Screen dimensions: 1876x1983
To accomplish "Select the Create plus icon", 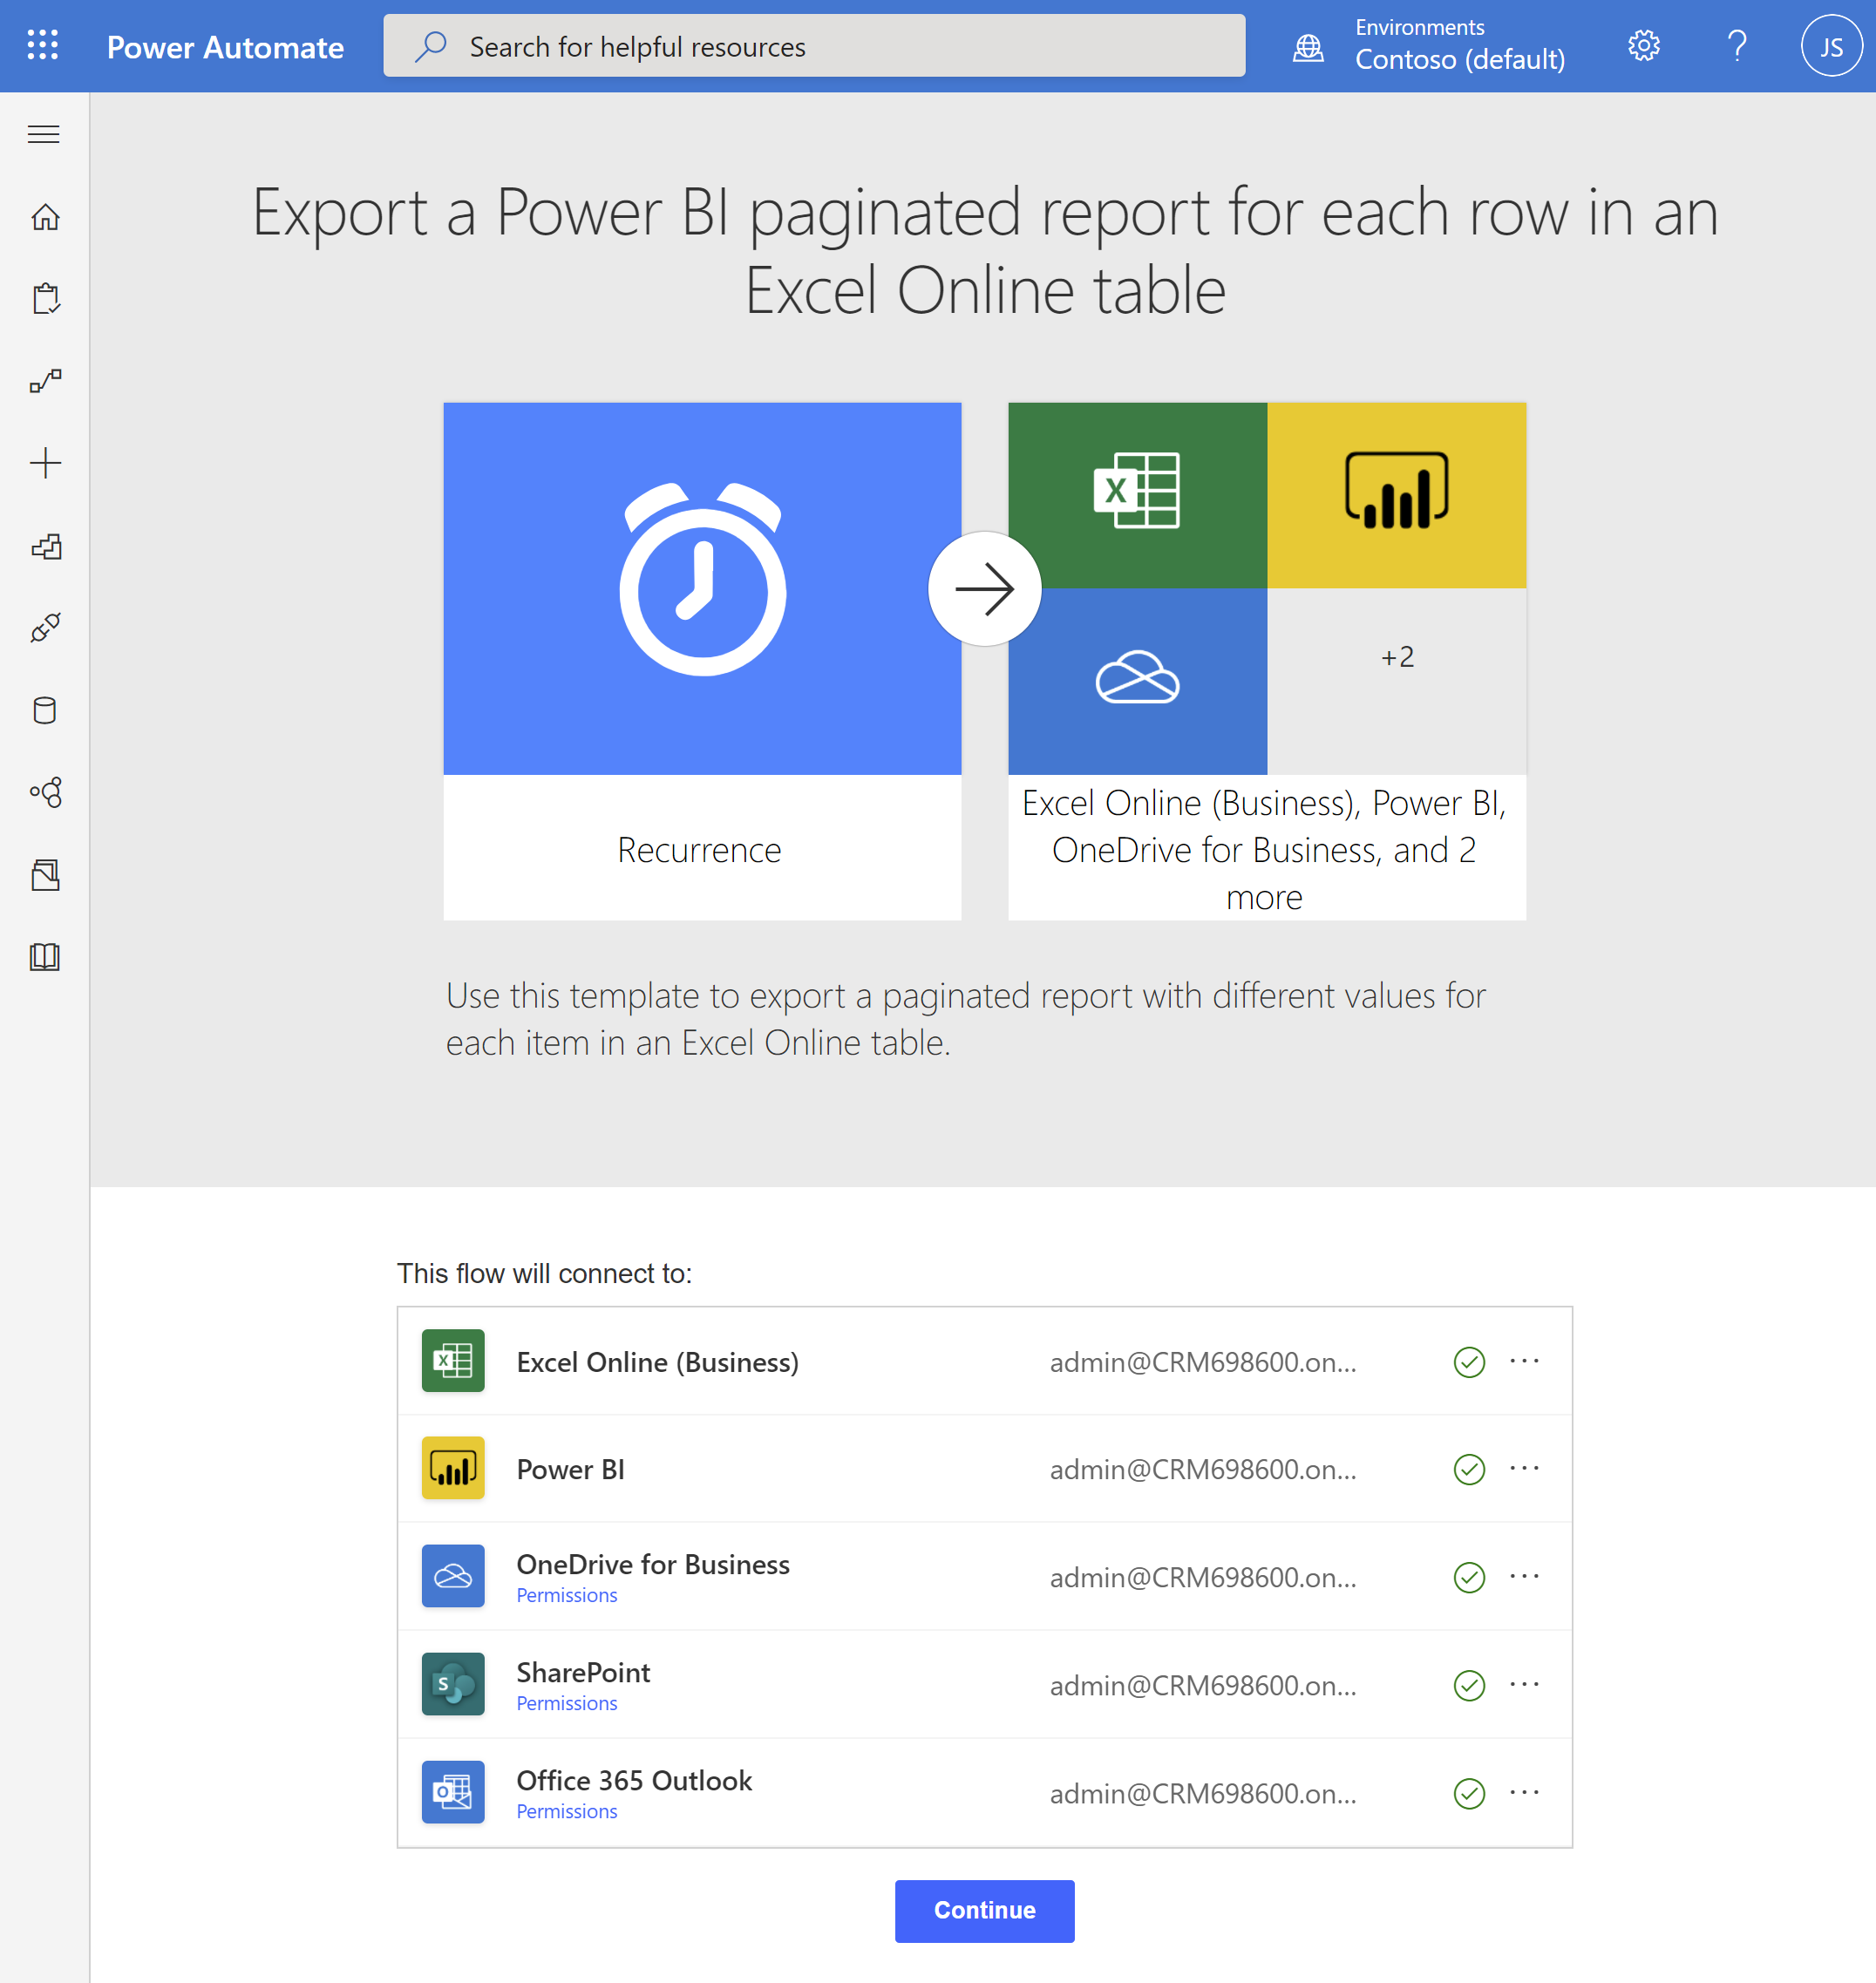I will coord(45,463).
